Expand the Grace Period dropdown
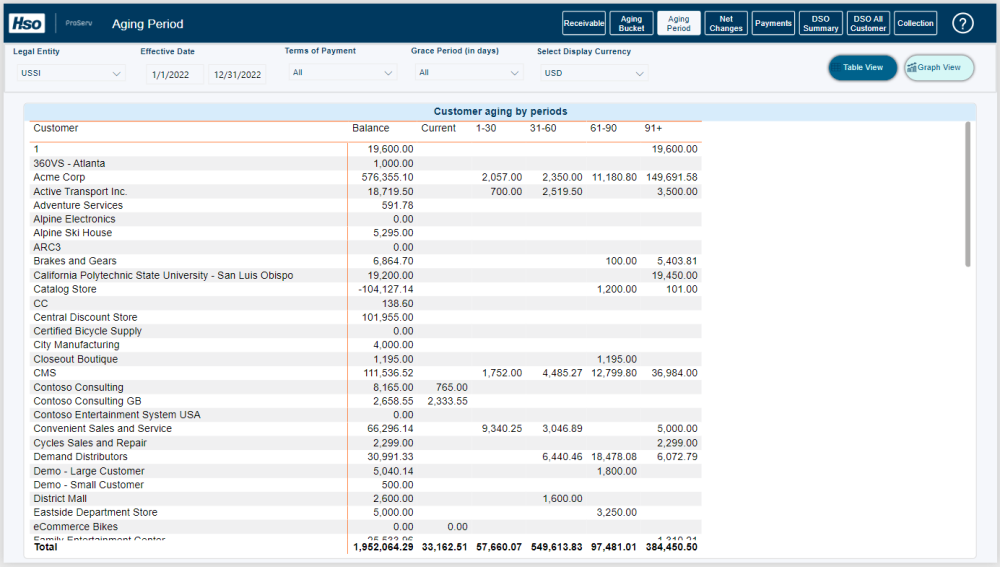 pyautogui.click(x=469, y=73)
